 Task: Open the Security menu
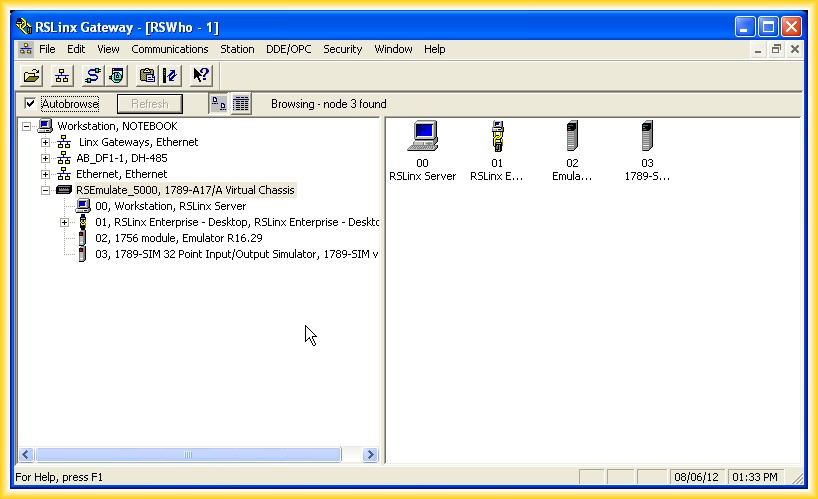(342, 49)
